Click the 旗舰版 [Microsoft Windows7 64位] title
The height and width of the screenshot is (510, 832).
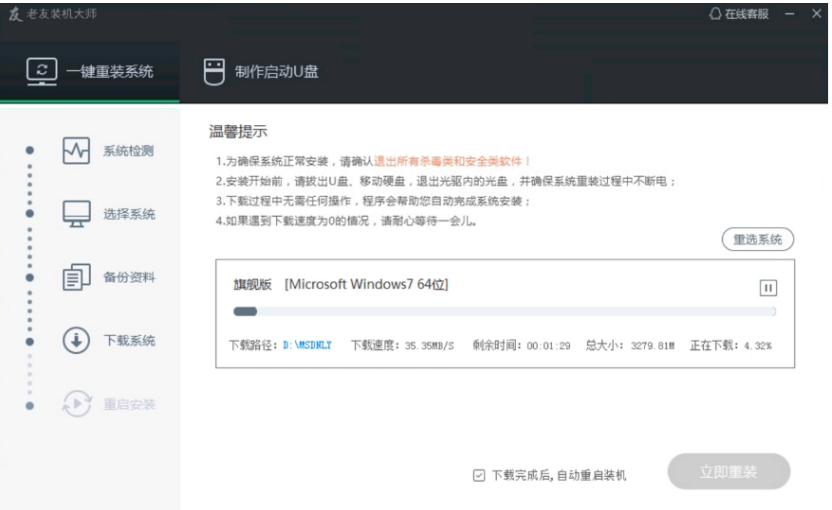click(341, 284)
